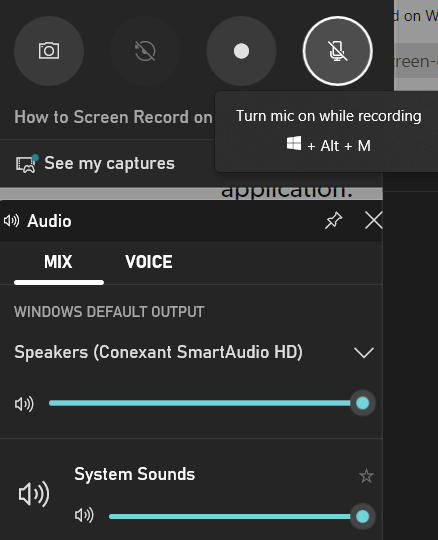This screenshot has width=438, height=540.
Task: Close the Audio widget
Action: click(x=373, y=220)
